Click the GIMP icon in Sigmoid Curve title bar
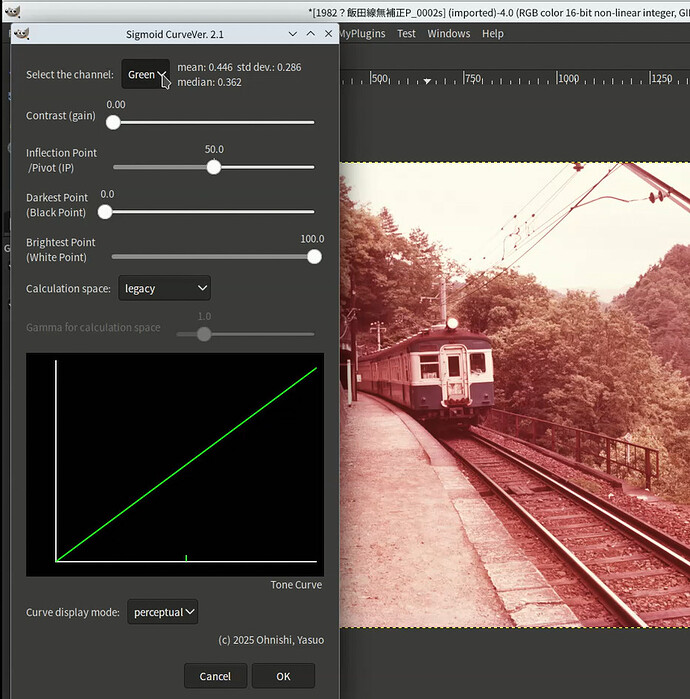Image resolution: width=690 pixels, height=699 pixels. pos(22,33)
